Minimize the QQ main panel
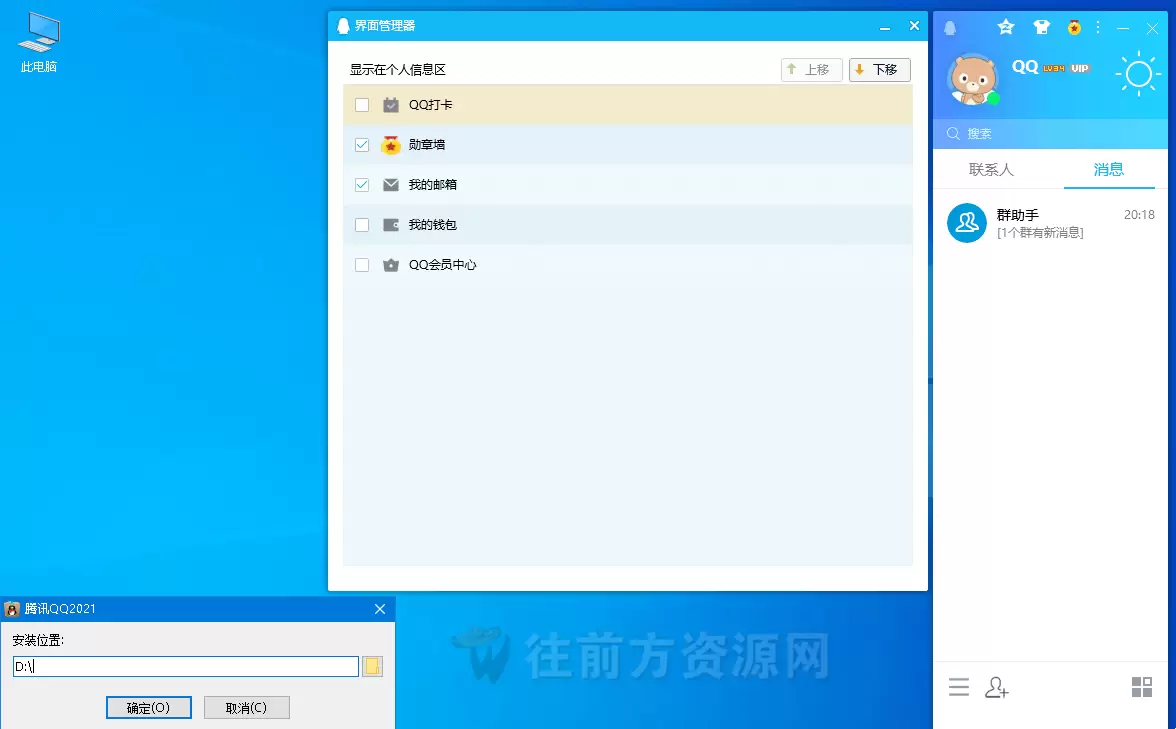The width and height of the screenshot is (1176, 729). pos(1123,28)
